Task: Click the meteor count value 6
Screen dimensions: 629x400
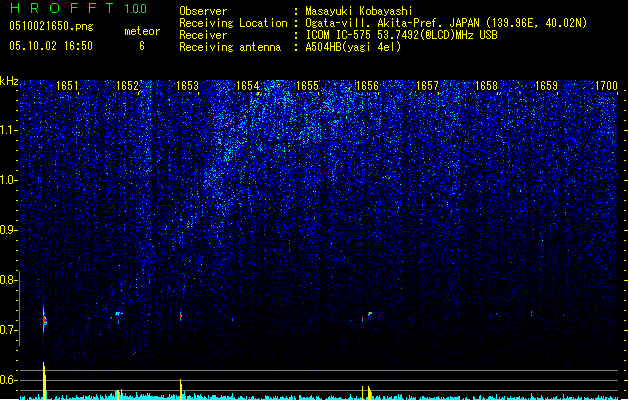Action: (x=142, y=46)
